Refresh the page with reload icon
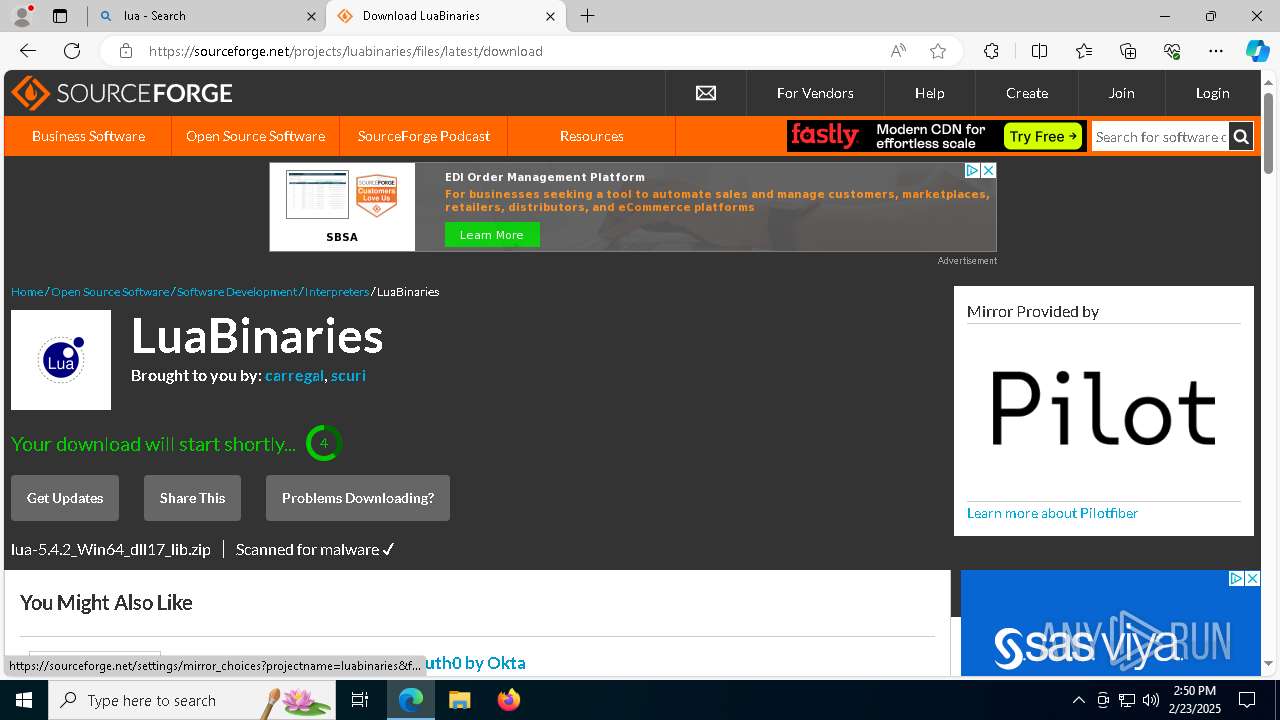Image resolution: width=1280 pixels, height=720 pixels. click(72, 51)
